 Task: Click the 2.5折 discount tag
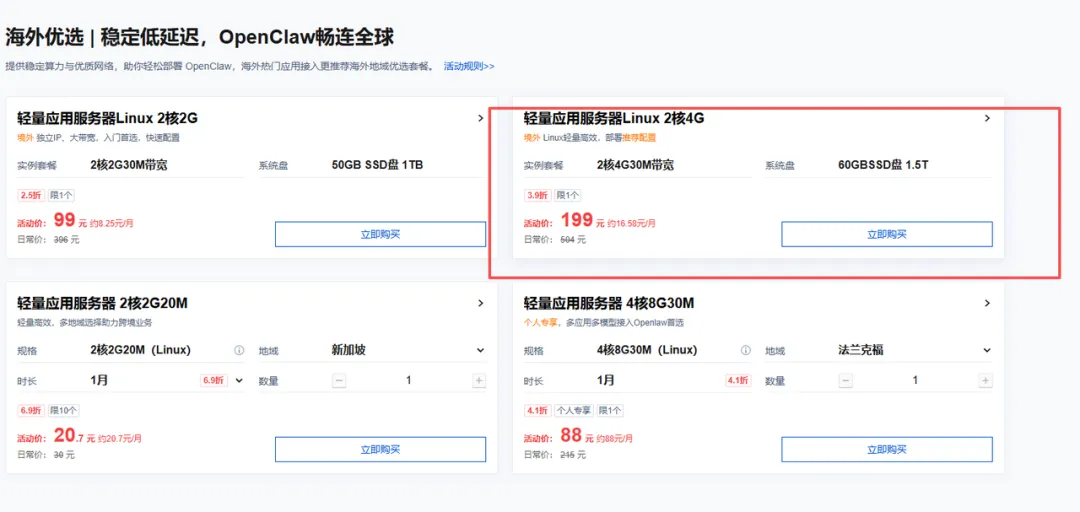(x=31, y=196)
